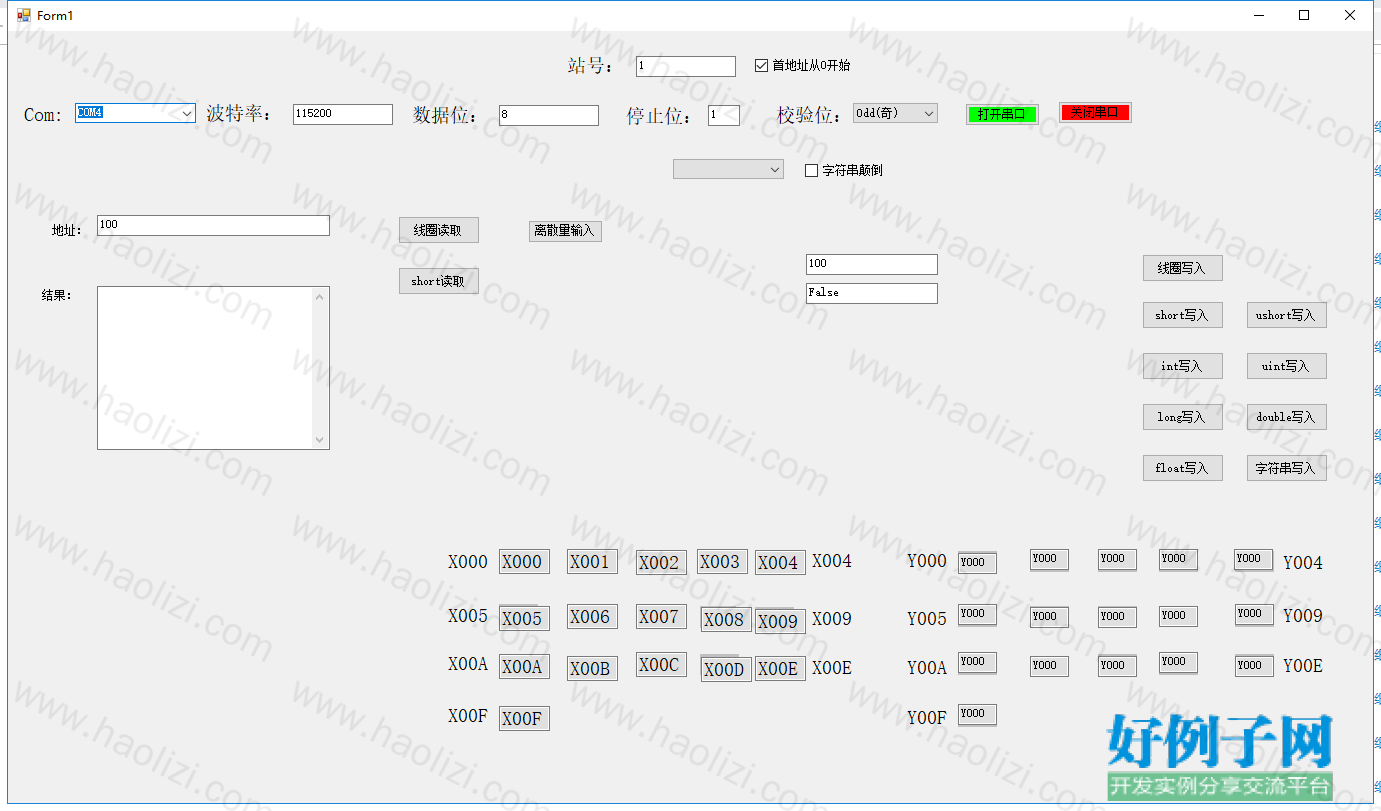The height and width of the screenshot is (811, 1381).
Task: Focus the 地址 input field
Action: [x=213, y=225]
